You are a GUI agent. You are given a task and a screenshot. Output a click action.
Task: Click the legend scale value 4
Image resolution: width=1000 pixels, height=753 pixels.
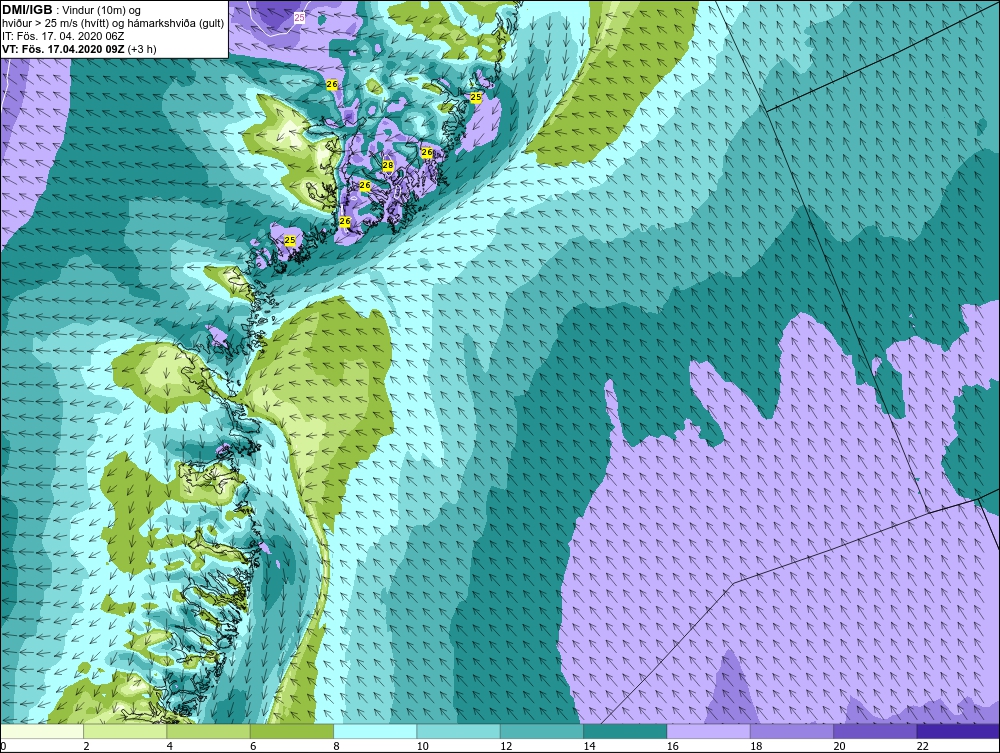click(x=170, y=746)
